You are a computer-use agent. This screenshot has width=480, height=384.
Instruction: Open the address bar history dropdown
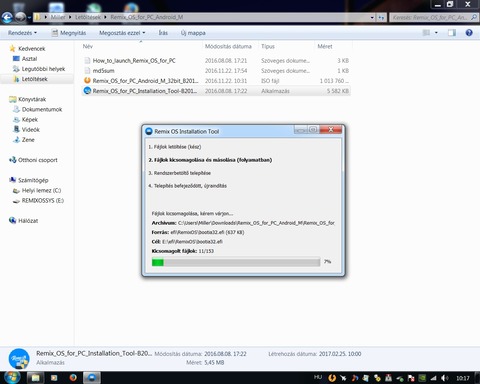[372, 17]
